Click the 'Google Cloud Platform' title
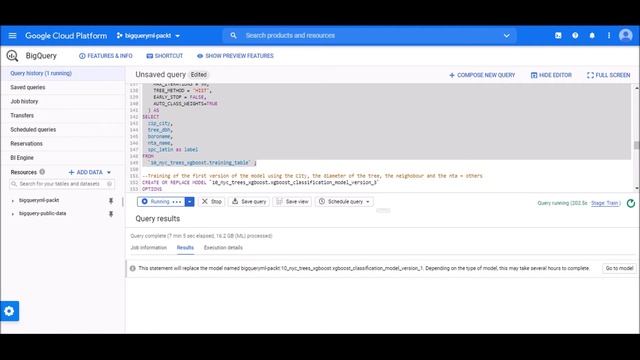The height and width of the screenshot is (360, 640). (66, 36)
